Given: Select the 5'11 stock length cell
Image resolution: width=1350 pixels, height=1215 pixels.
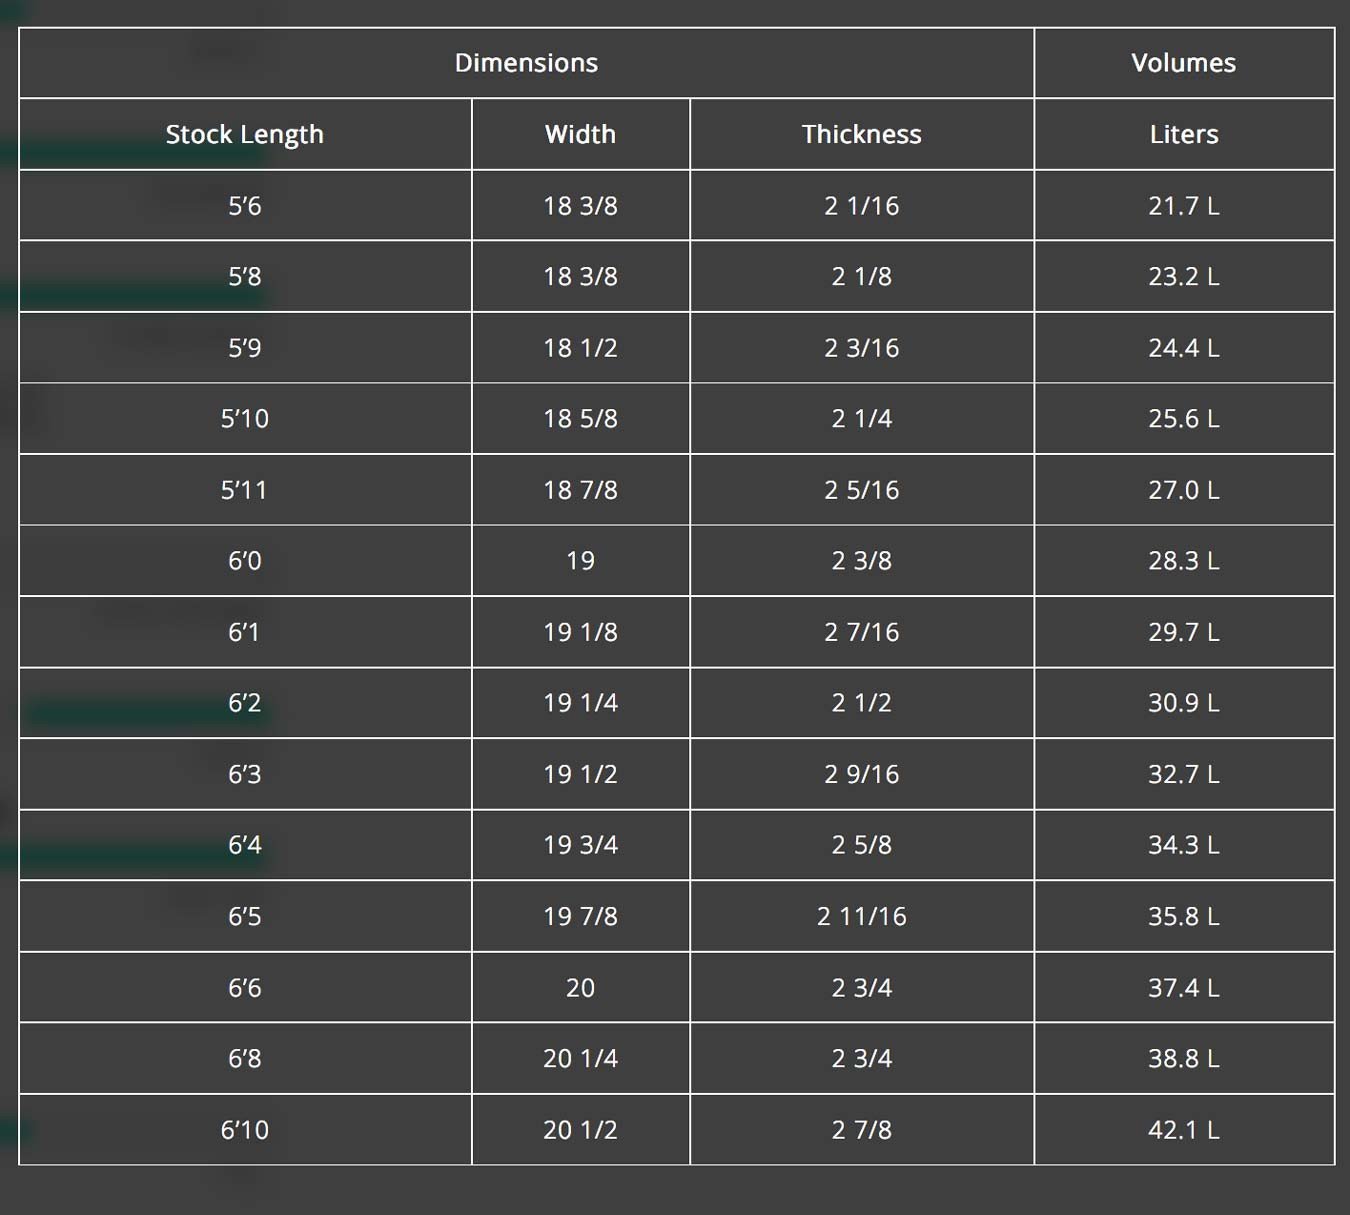Looking at the screenshot, I should (x=245, y=489).
